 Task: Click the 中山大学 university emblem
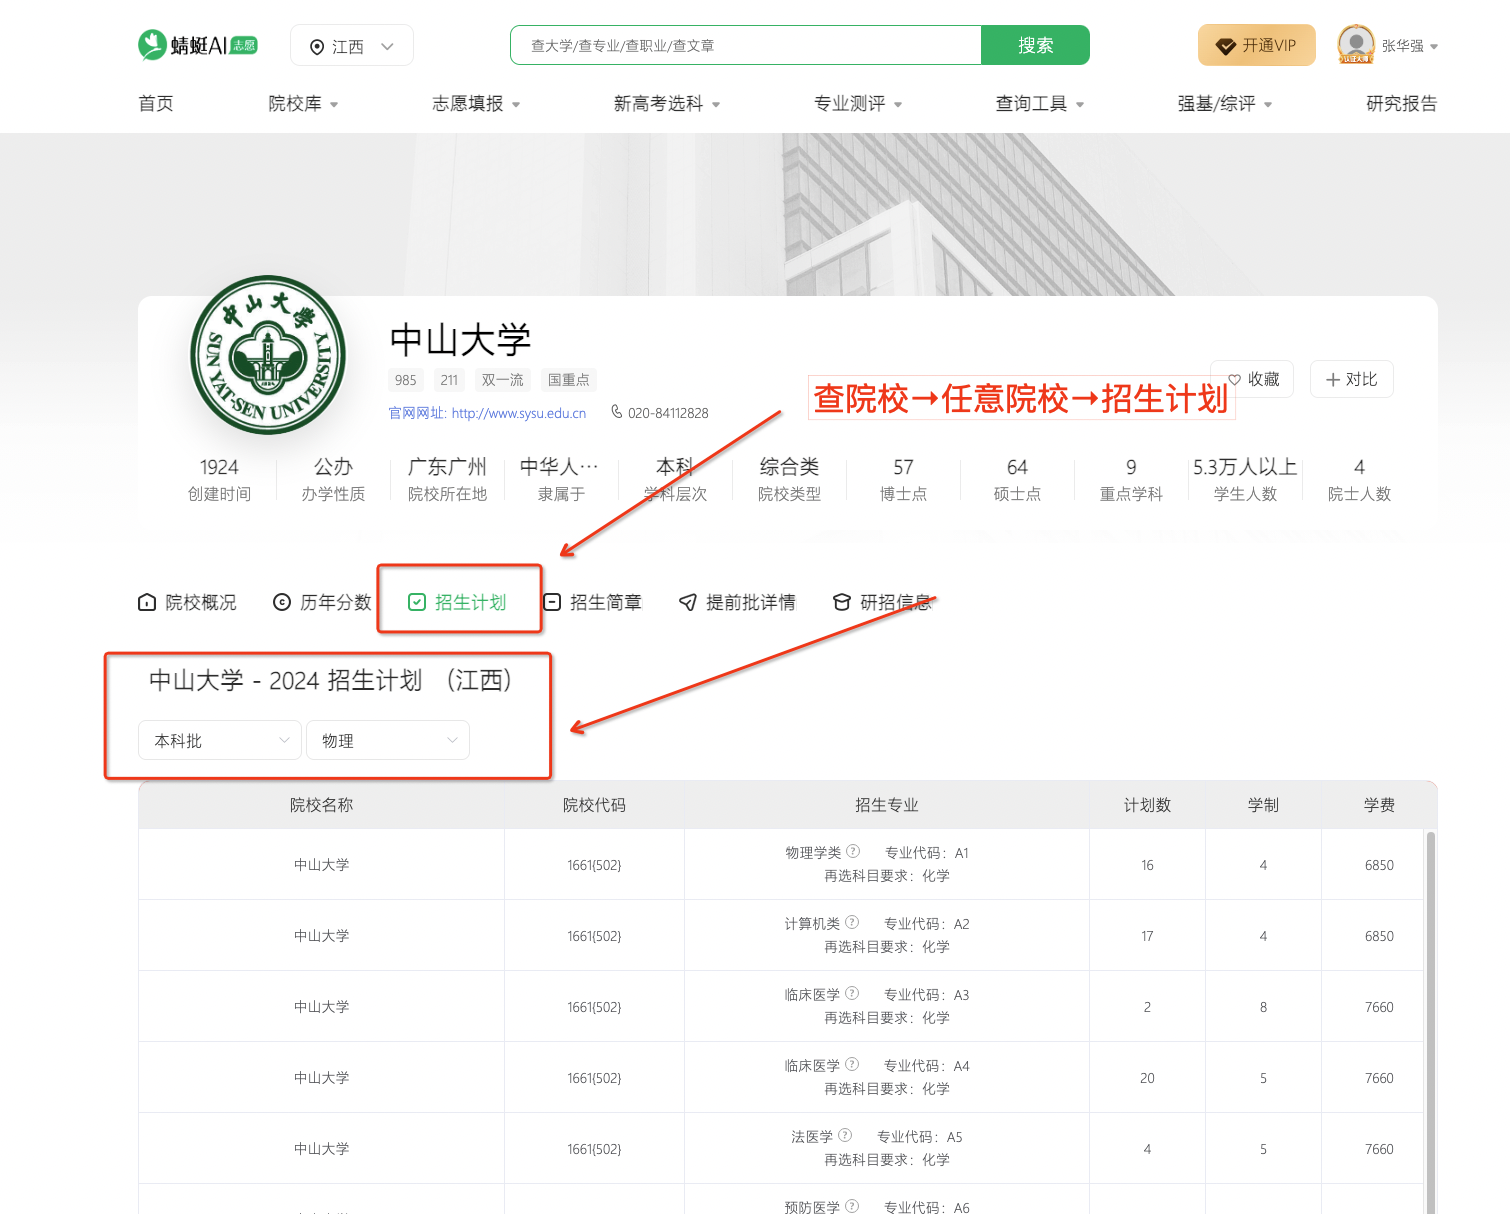tap(268, 355)
